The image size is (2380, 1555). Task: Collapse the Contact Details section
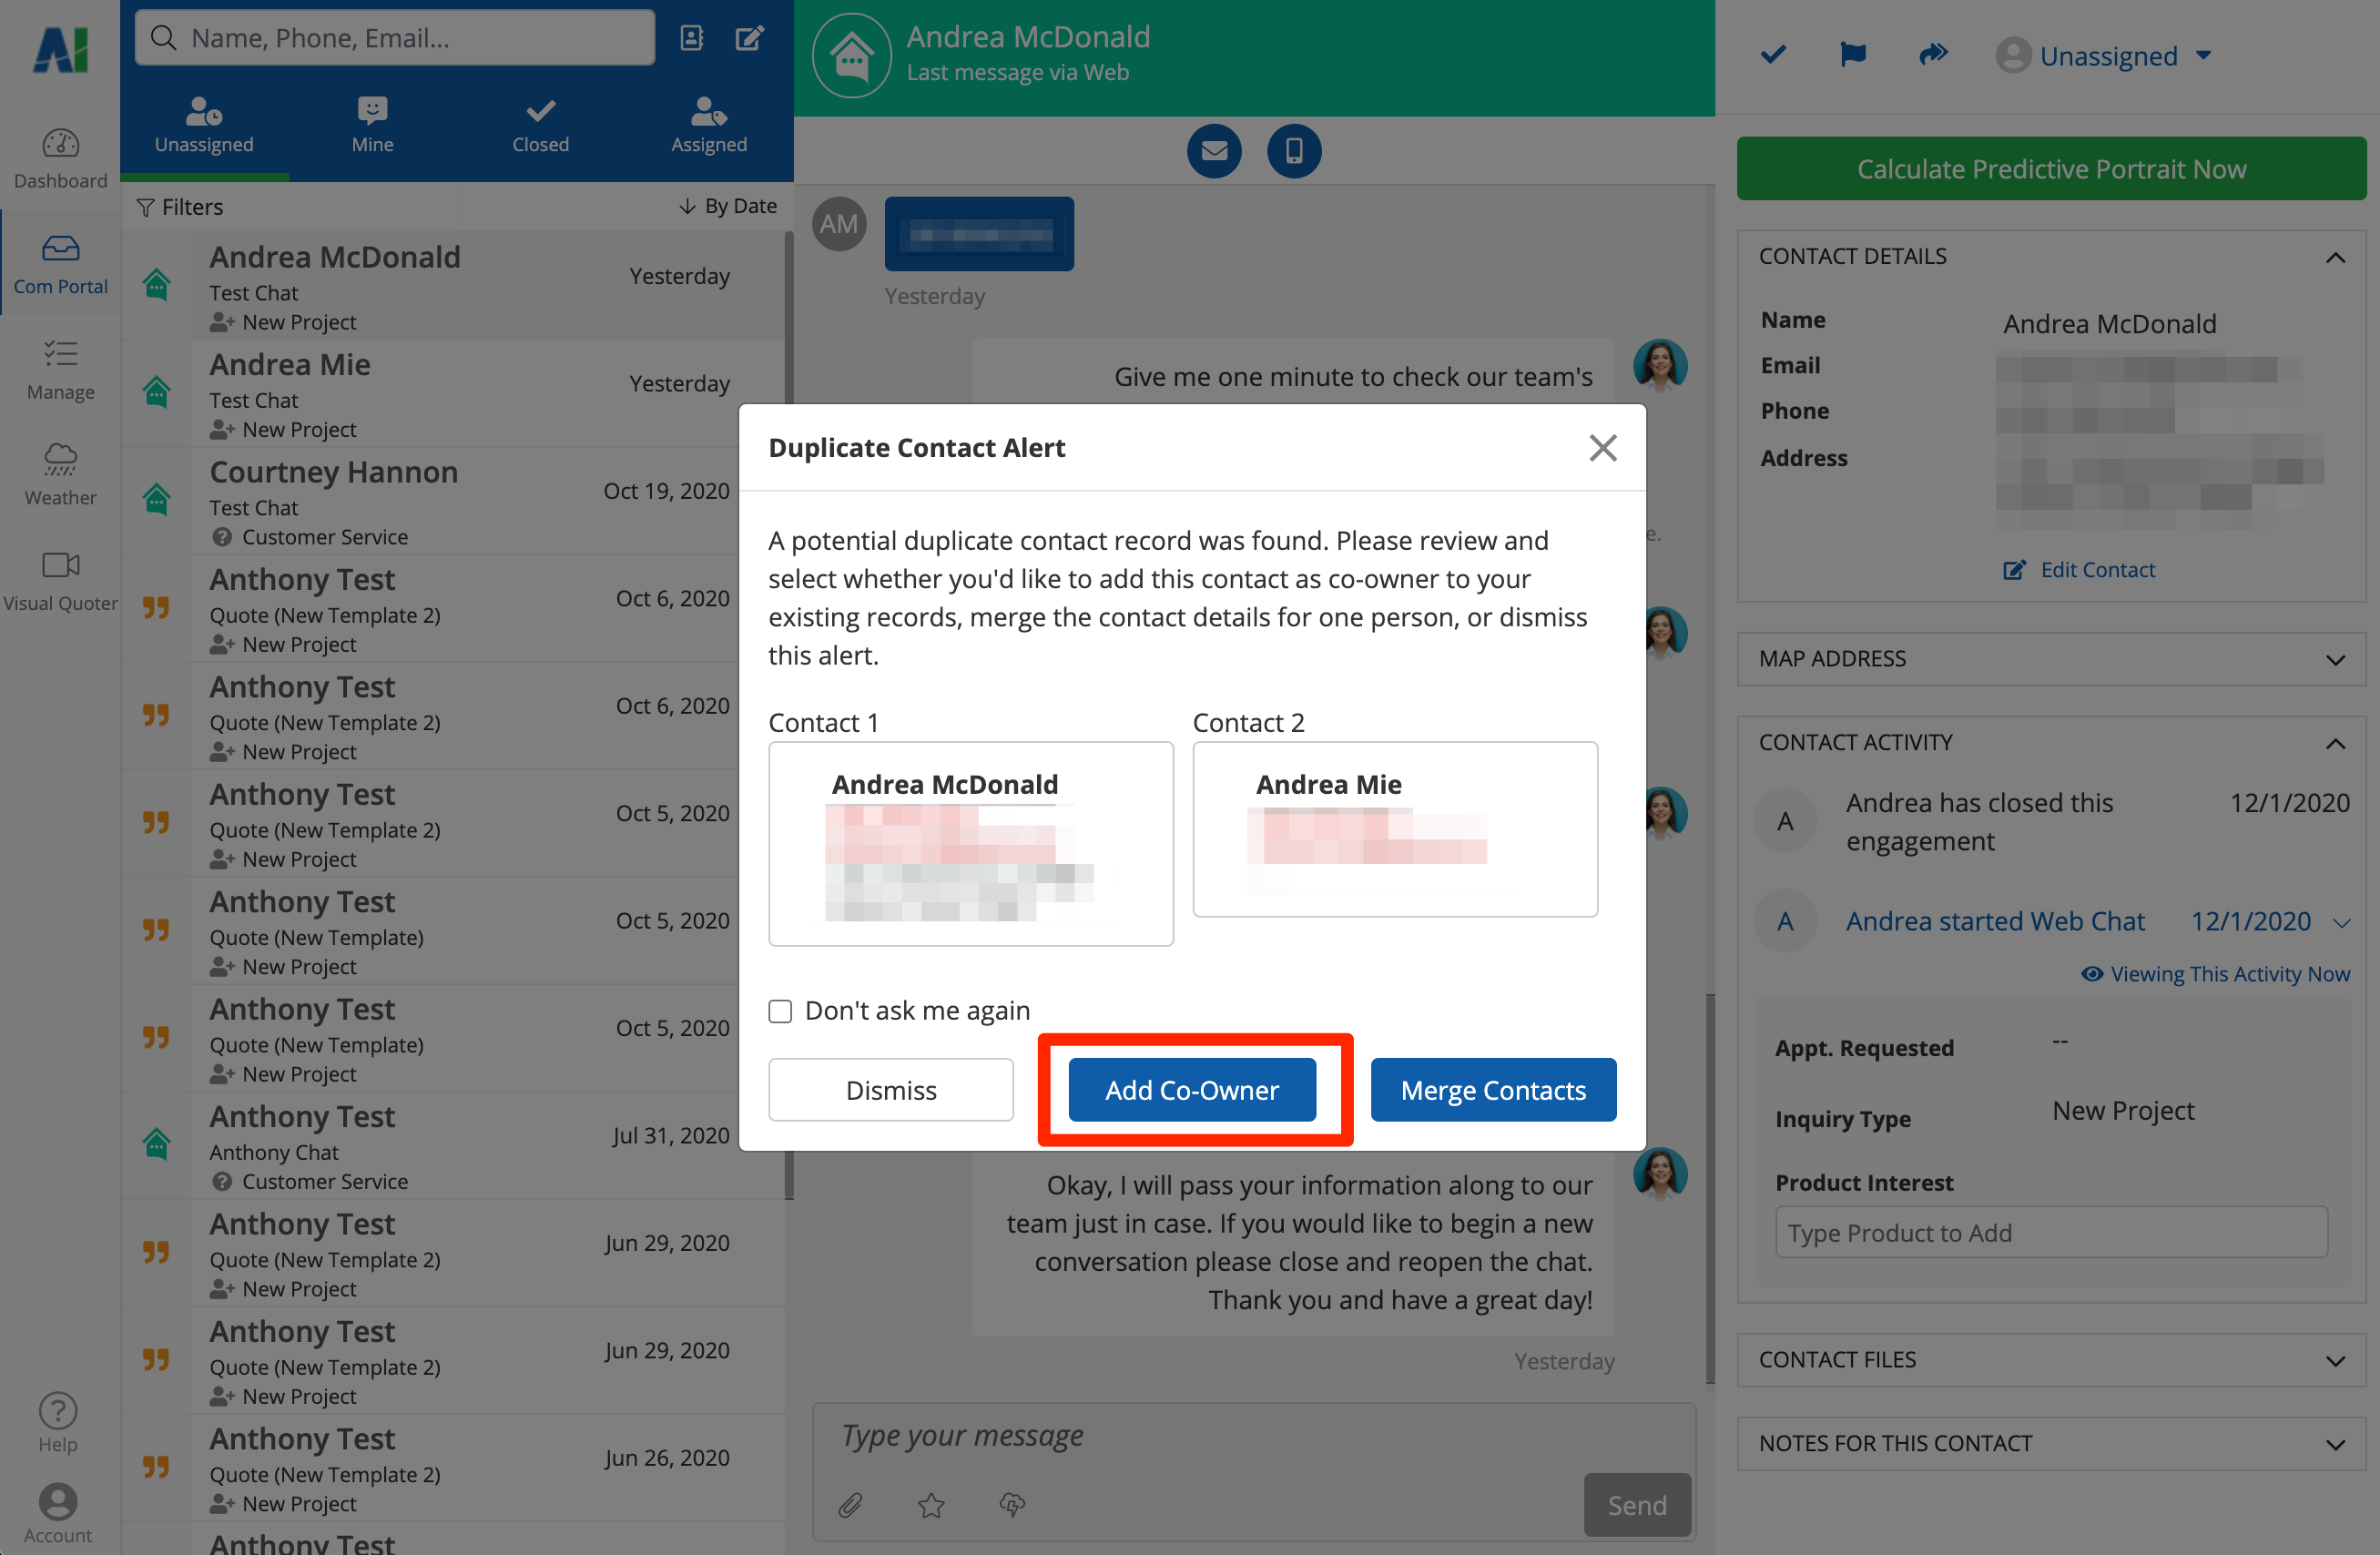[2334, 257]
